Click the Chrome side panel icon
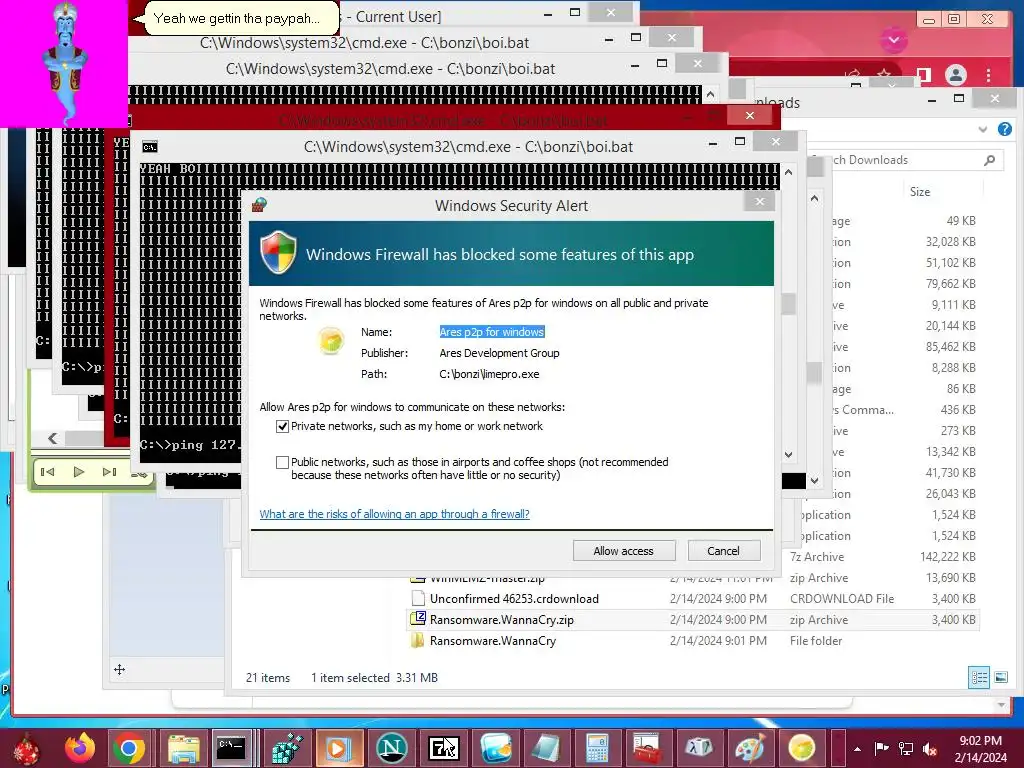This screenshot has height=768, width=1024. tap(923, 75)
